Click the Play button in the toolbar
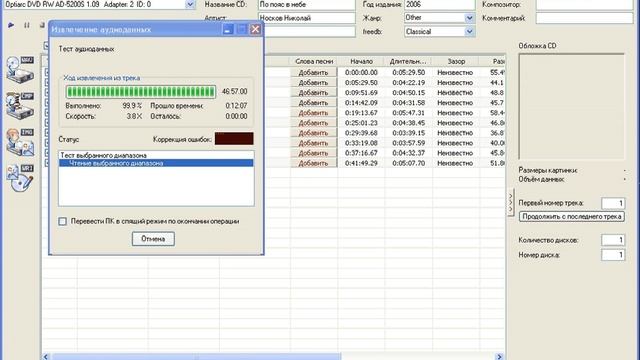 (x=11, y=25)
